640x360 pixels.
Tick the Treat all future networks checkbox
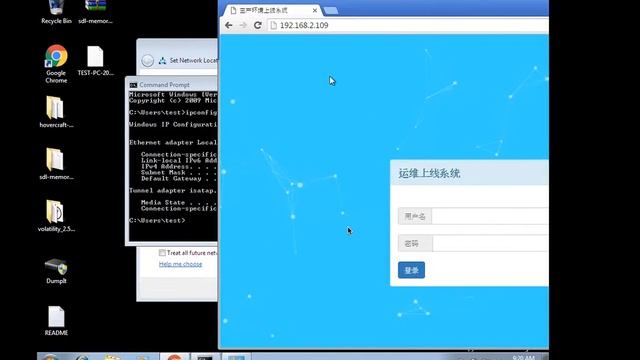click(162, 253)
